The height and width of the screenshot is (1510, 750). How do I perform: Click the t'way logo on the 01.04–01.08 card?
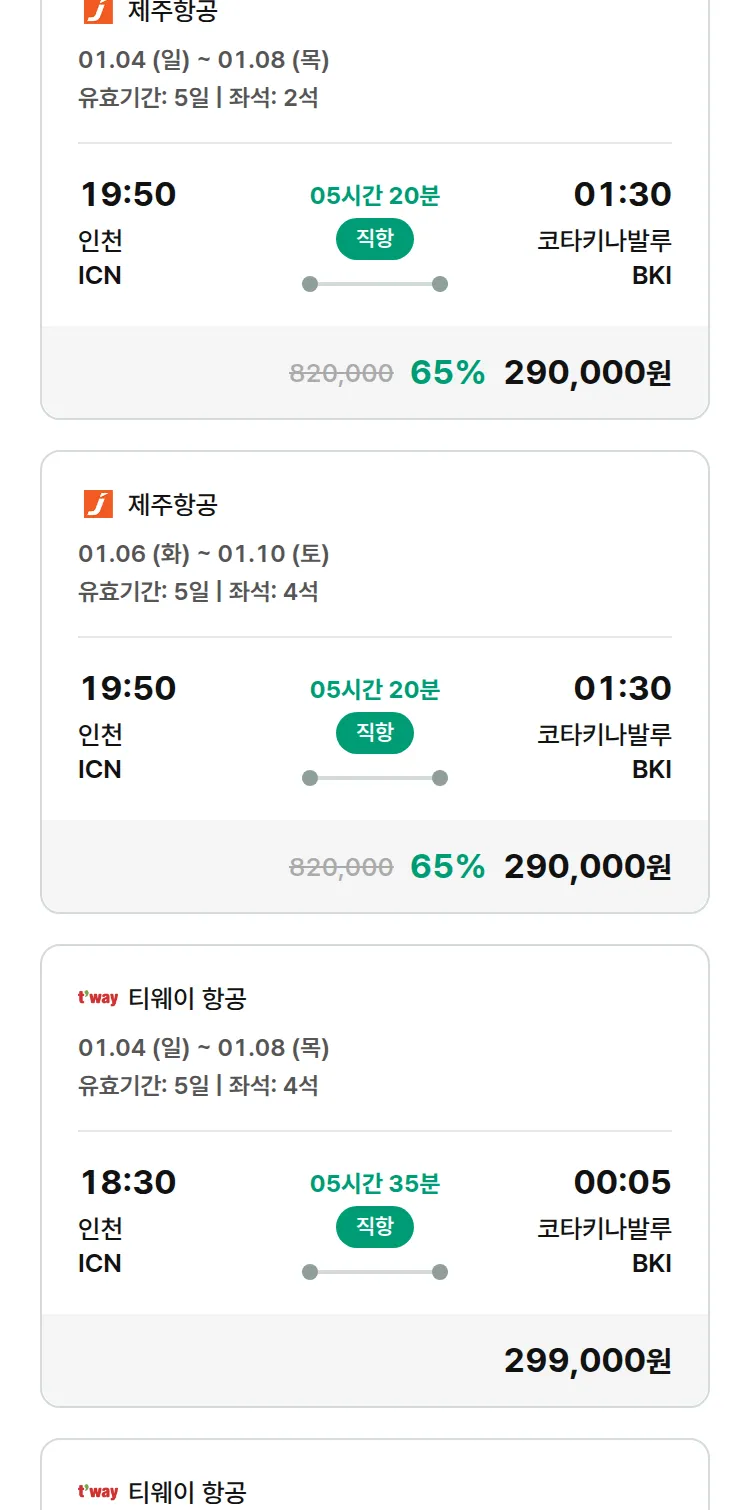tap(98, 998)
